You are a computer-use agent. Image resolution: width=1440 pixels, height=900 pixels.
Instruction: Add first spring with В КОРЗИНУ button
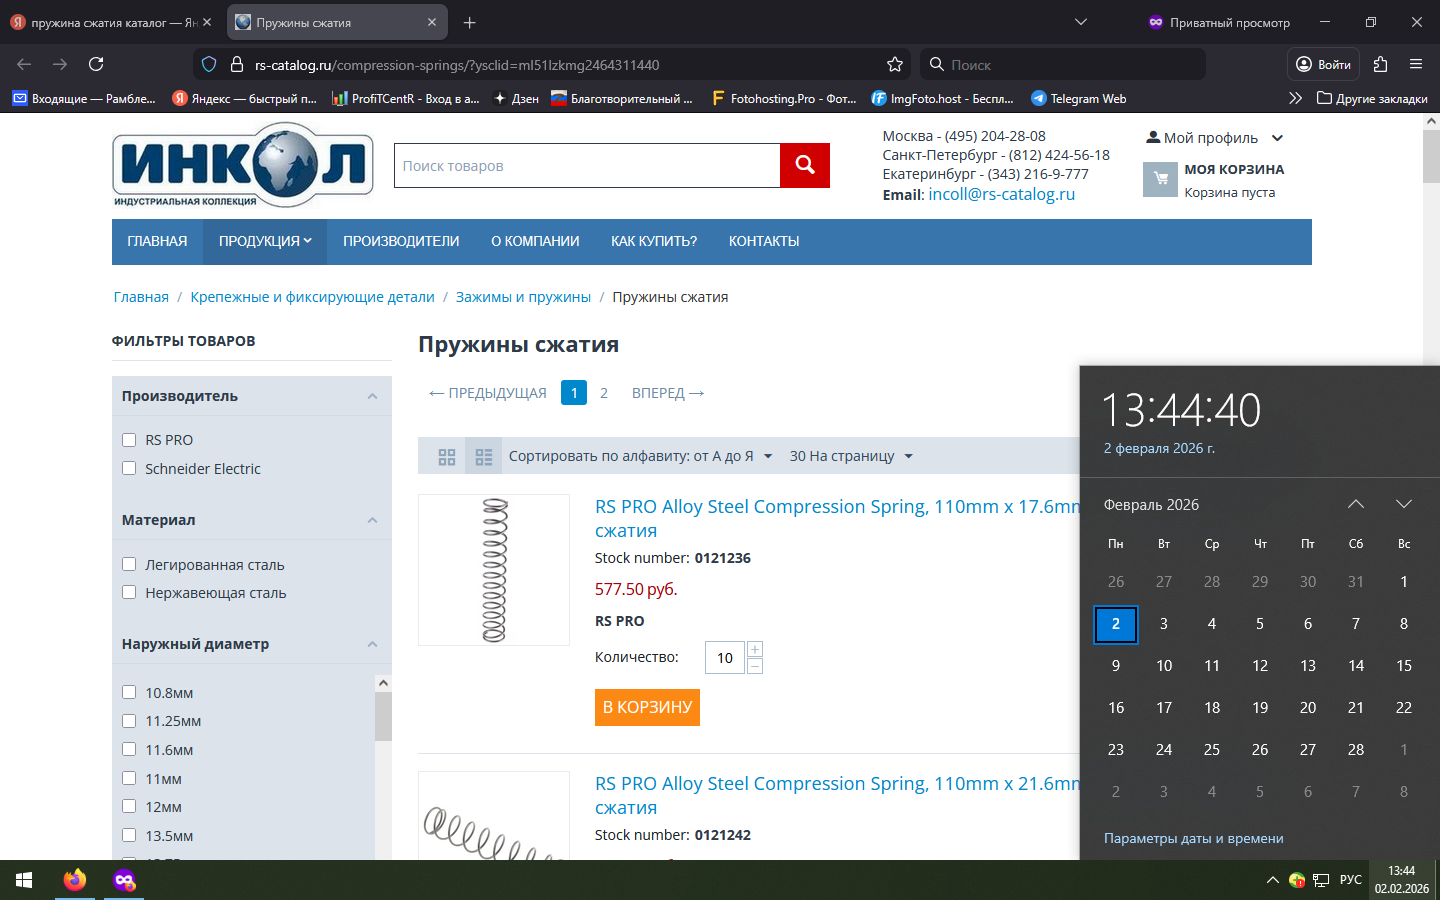point(647,707)
